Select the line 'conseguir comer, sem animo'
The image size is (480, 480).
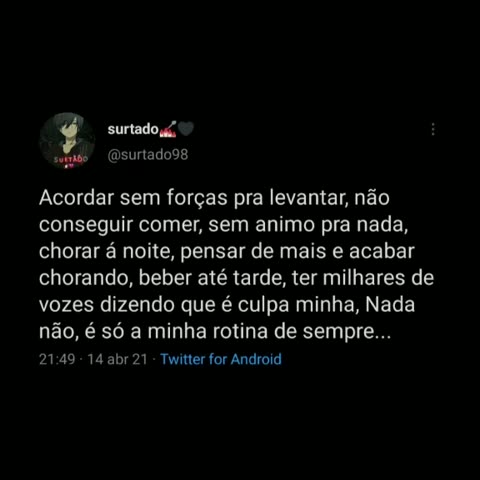[223, 225]
